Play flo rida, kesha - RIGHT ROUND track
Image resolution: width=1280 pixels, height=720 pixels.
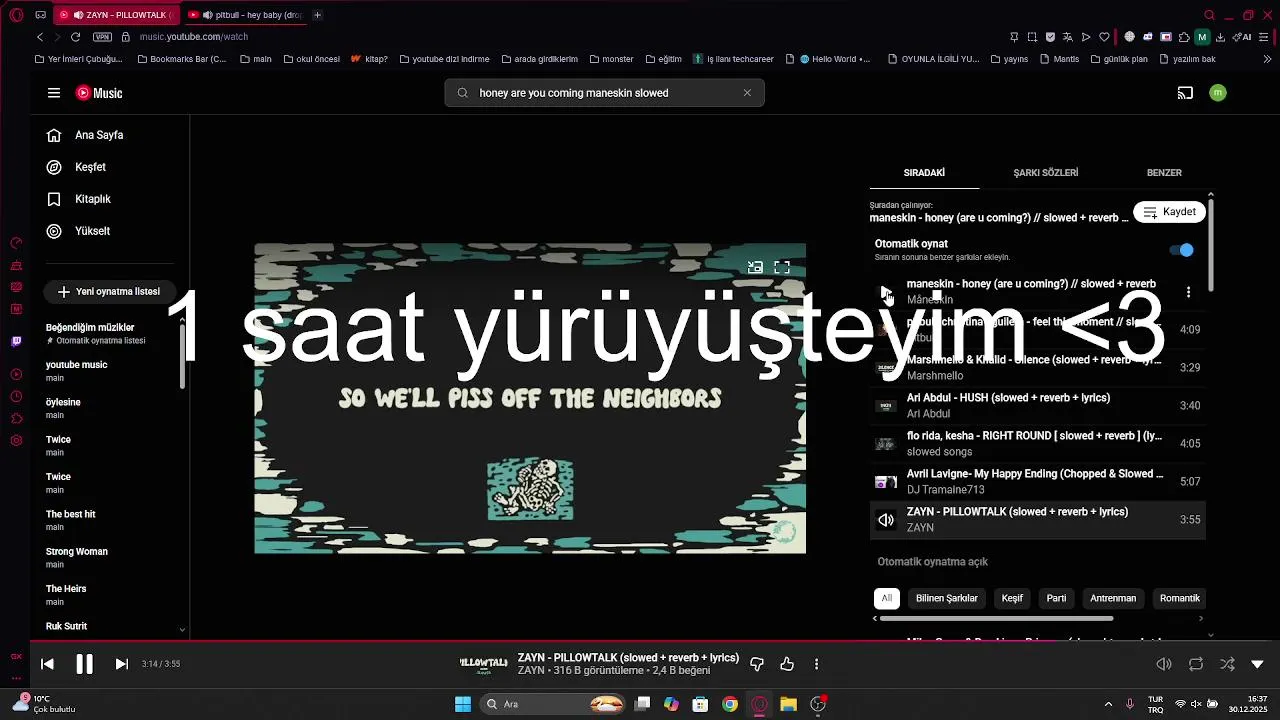1037,443
